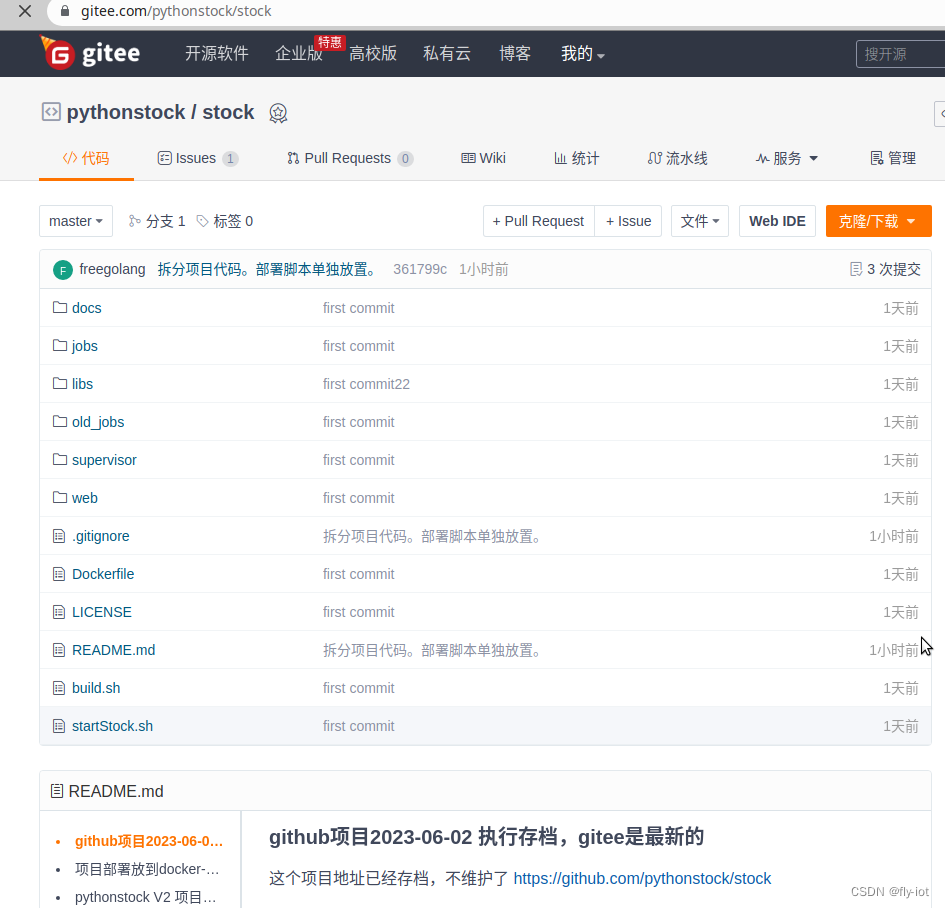
Task: Open the 企业版 menu item
Action: click(299, 54)
